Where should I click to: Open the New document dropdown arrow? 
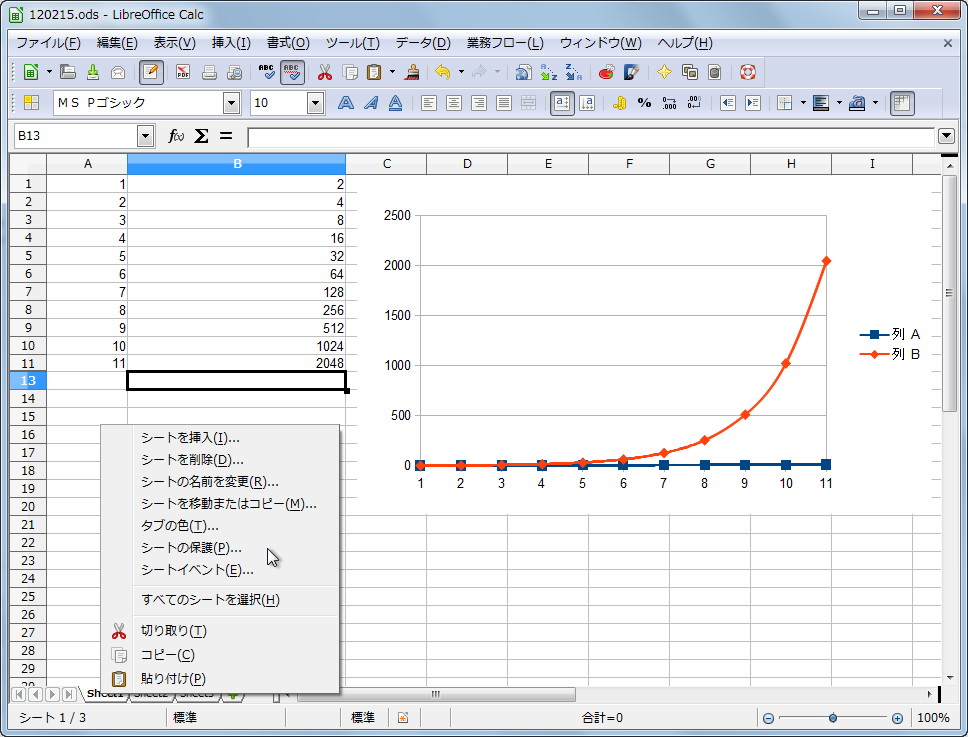pyautogui.click(x=49, y=72)
